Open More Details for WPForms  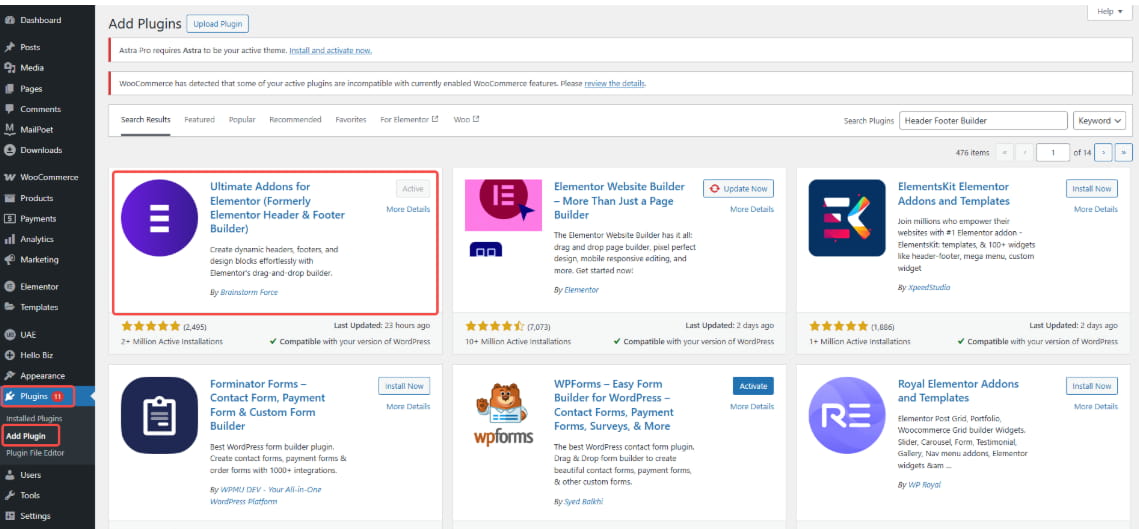coord(752,406)
